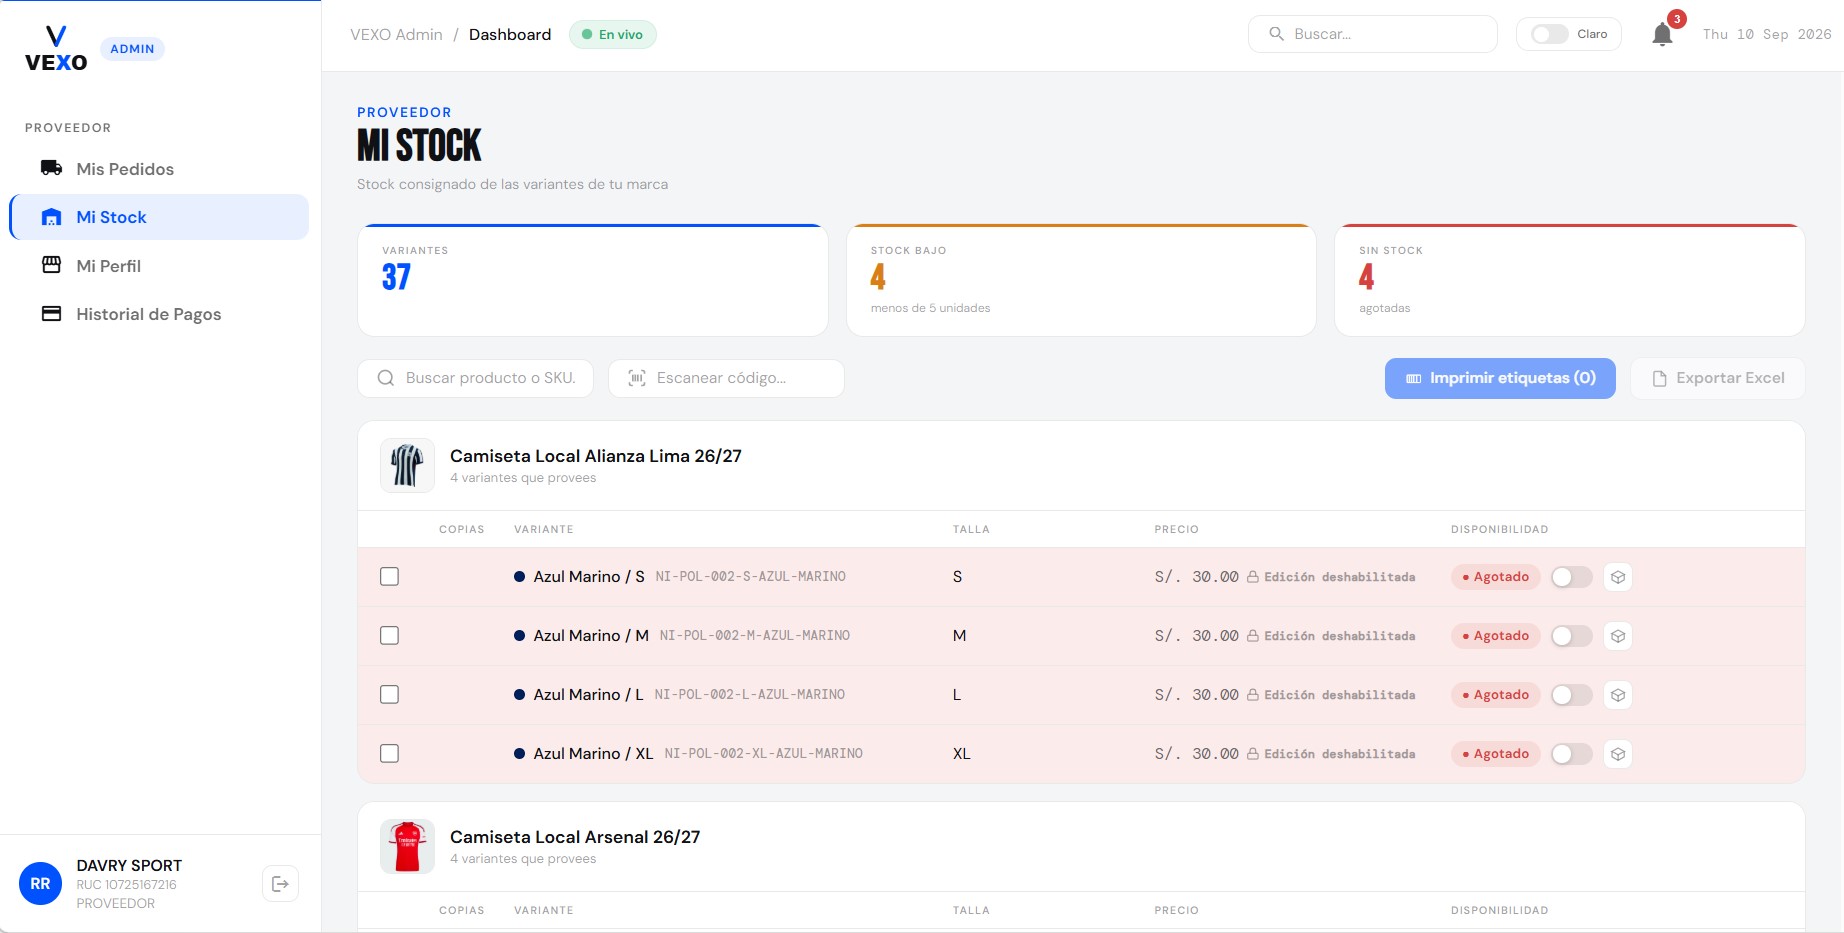Viewport: 1844px width, 933px height.
Task: Click Imprimir etiquetas (0) button
Action: (1500, 378)
